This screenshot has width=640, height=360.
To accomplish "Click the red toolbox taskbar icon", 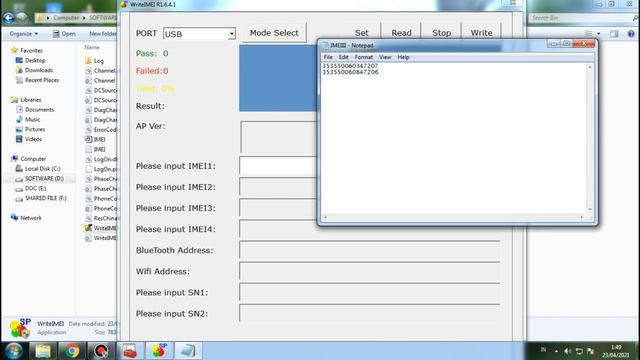I will [x=130, y=351].
